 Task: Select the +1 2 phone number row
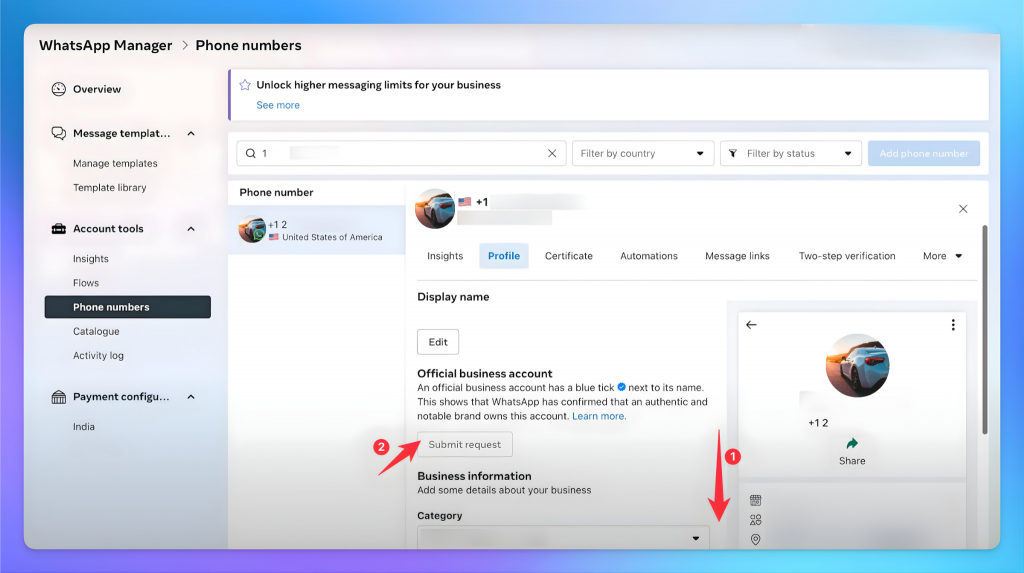[316, 230]
